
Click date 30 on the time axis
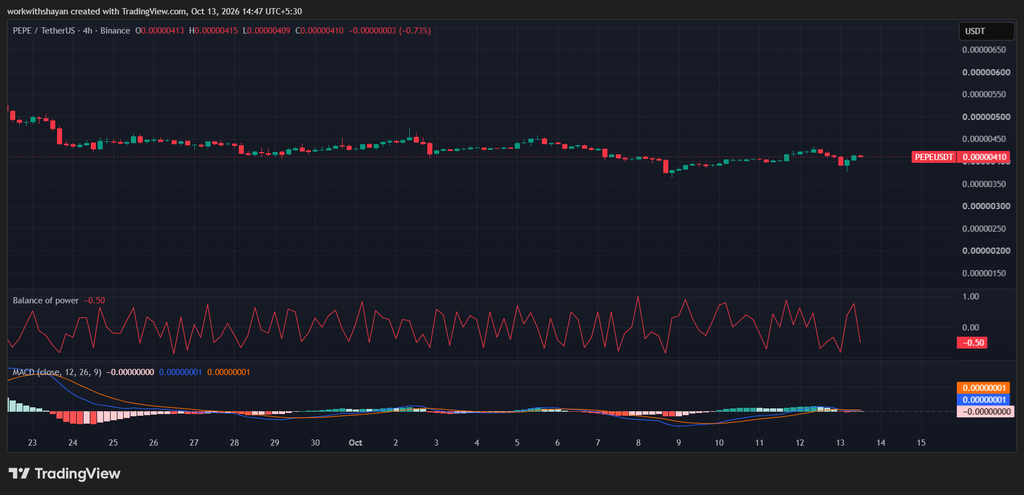315,443
